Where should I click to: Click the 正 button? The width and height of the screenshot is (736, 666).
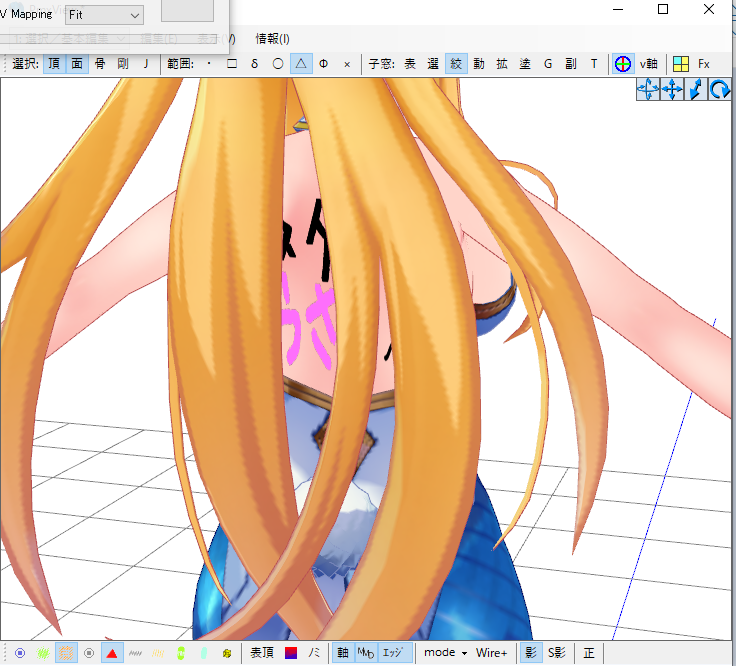(589, 653)
